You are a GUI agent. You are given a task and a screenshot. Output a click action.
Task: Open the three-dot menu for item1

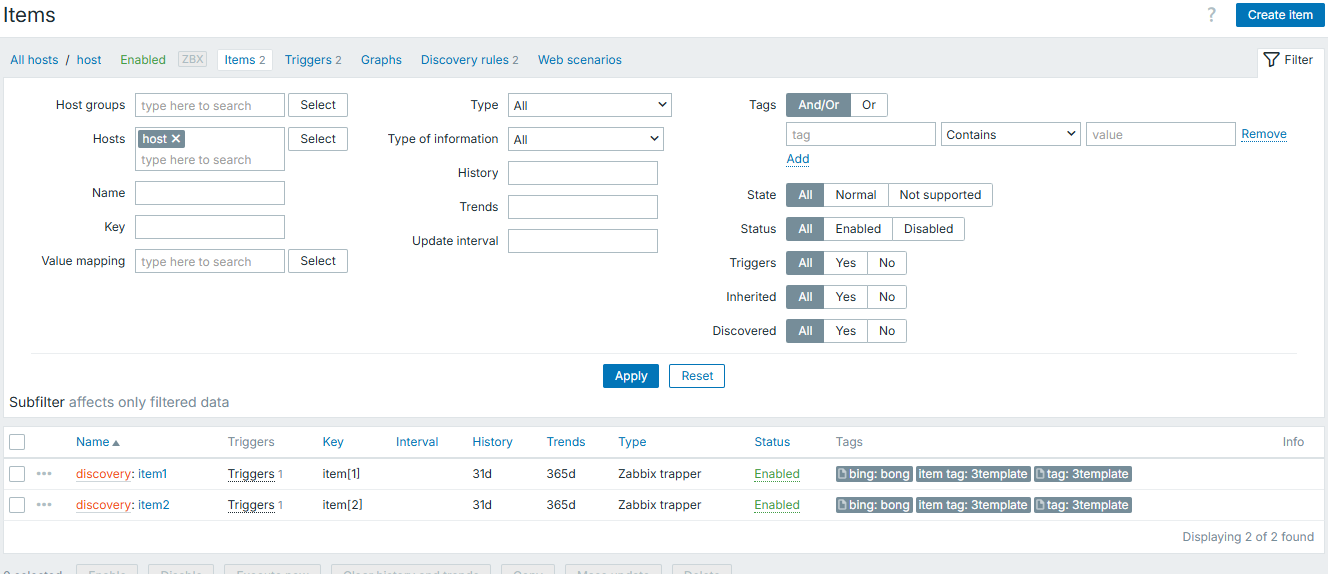(x=44, y=474)
